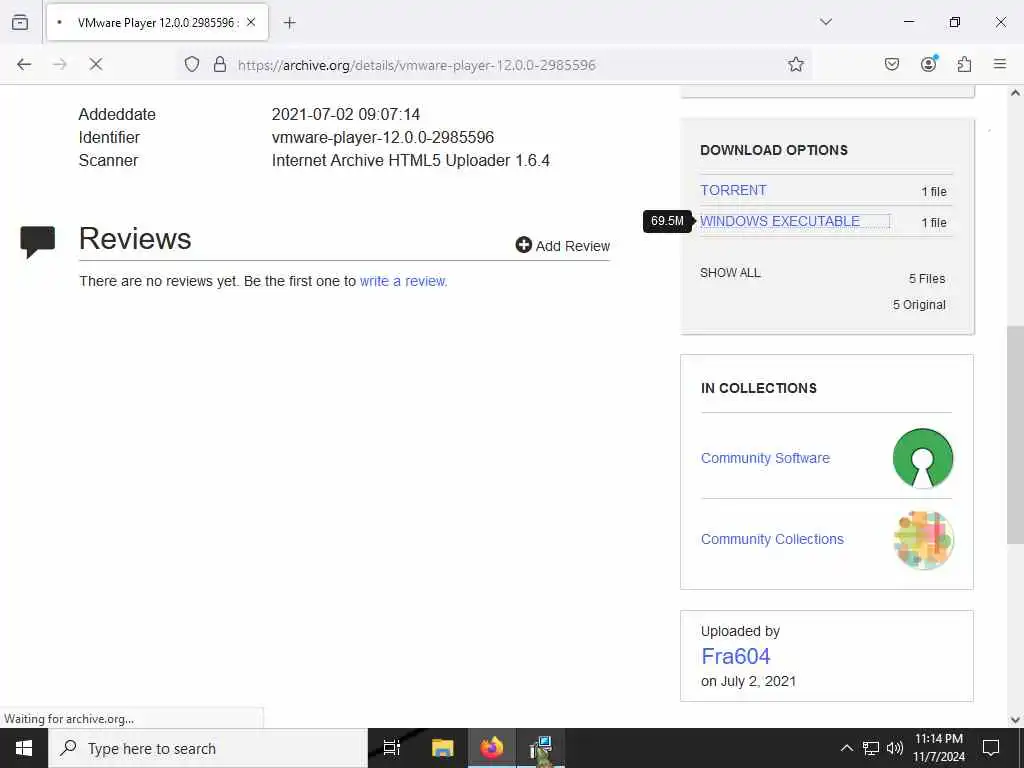Viewport: 1024px width, 768px height.
Task: Open a new browser tab
Action: tap(290, 23)
